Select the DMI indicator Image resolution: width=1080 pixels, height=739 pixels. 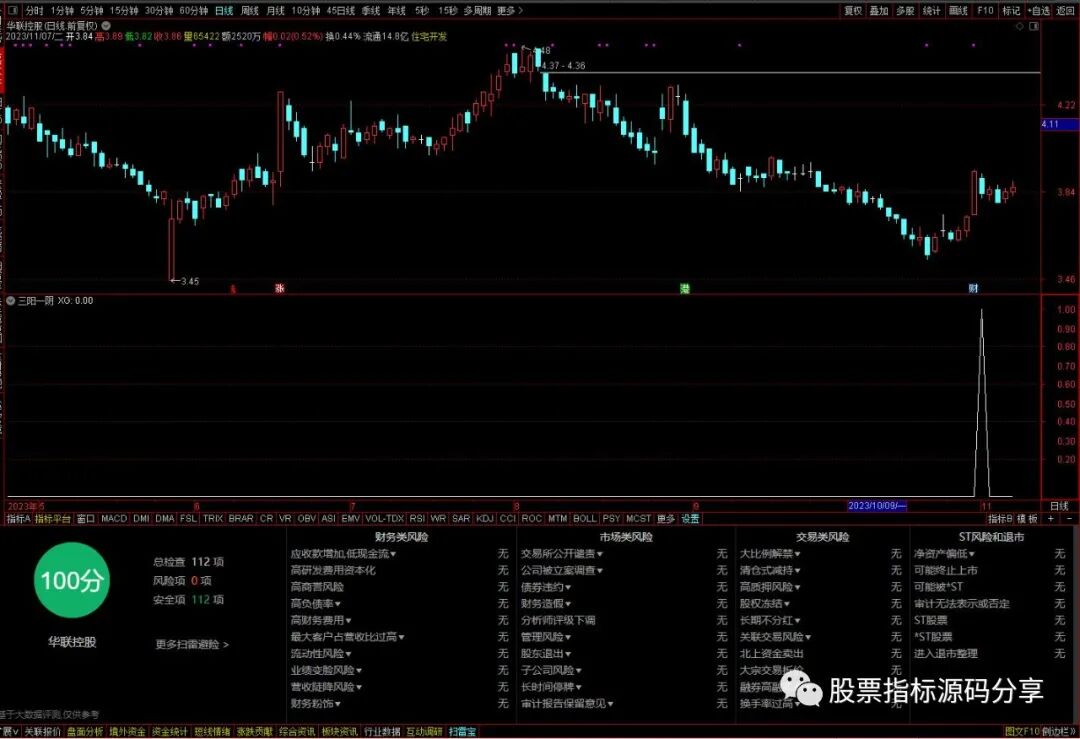pos(141,519)
